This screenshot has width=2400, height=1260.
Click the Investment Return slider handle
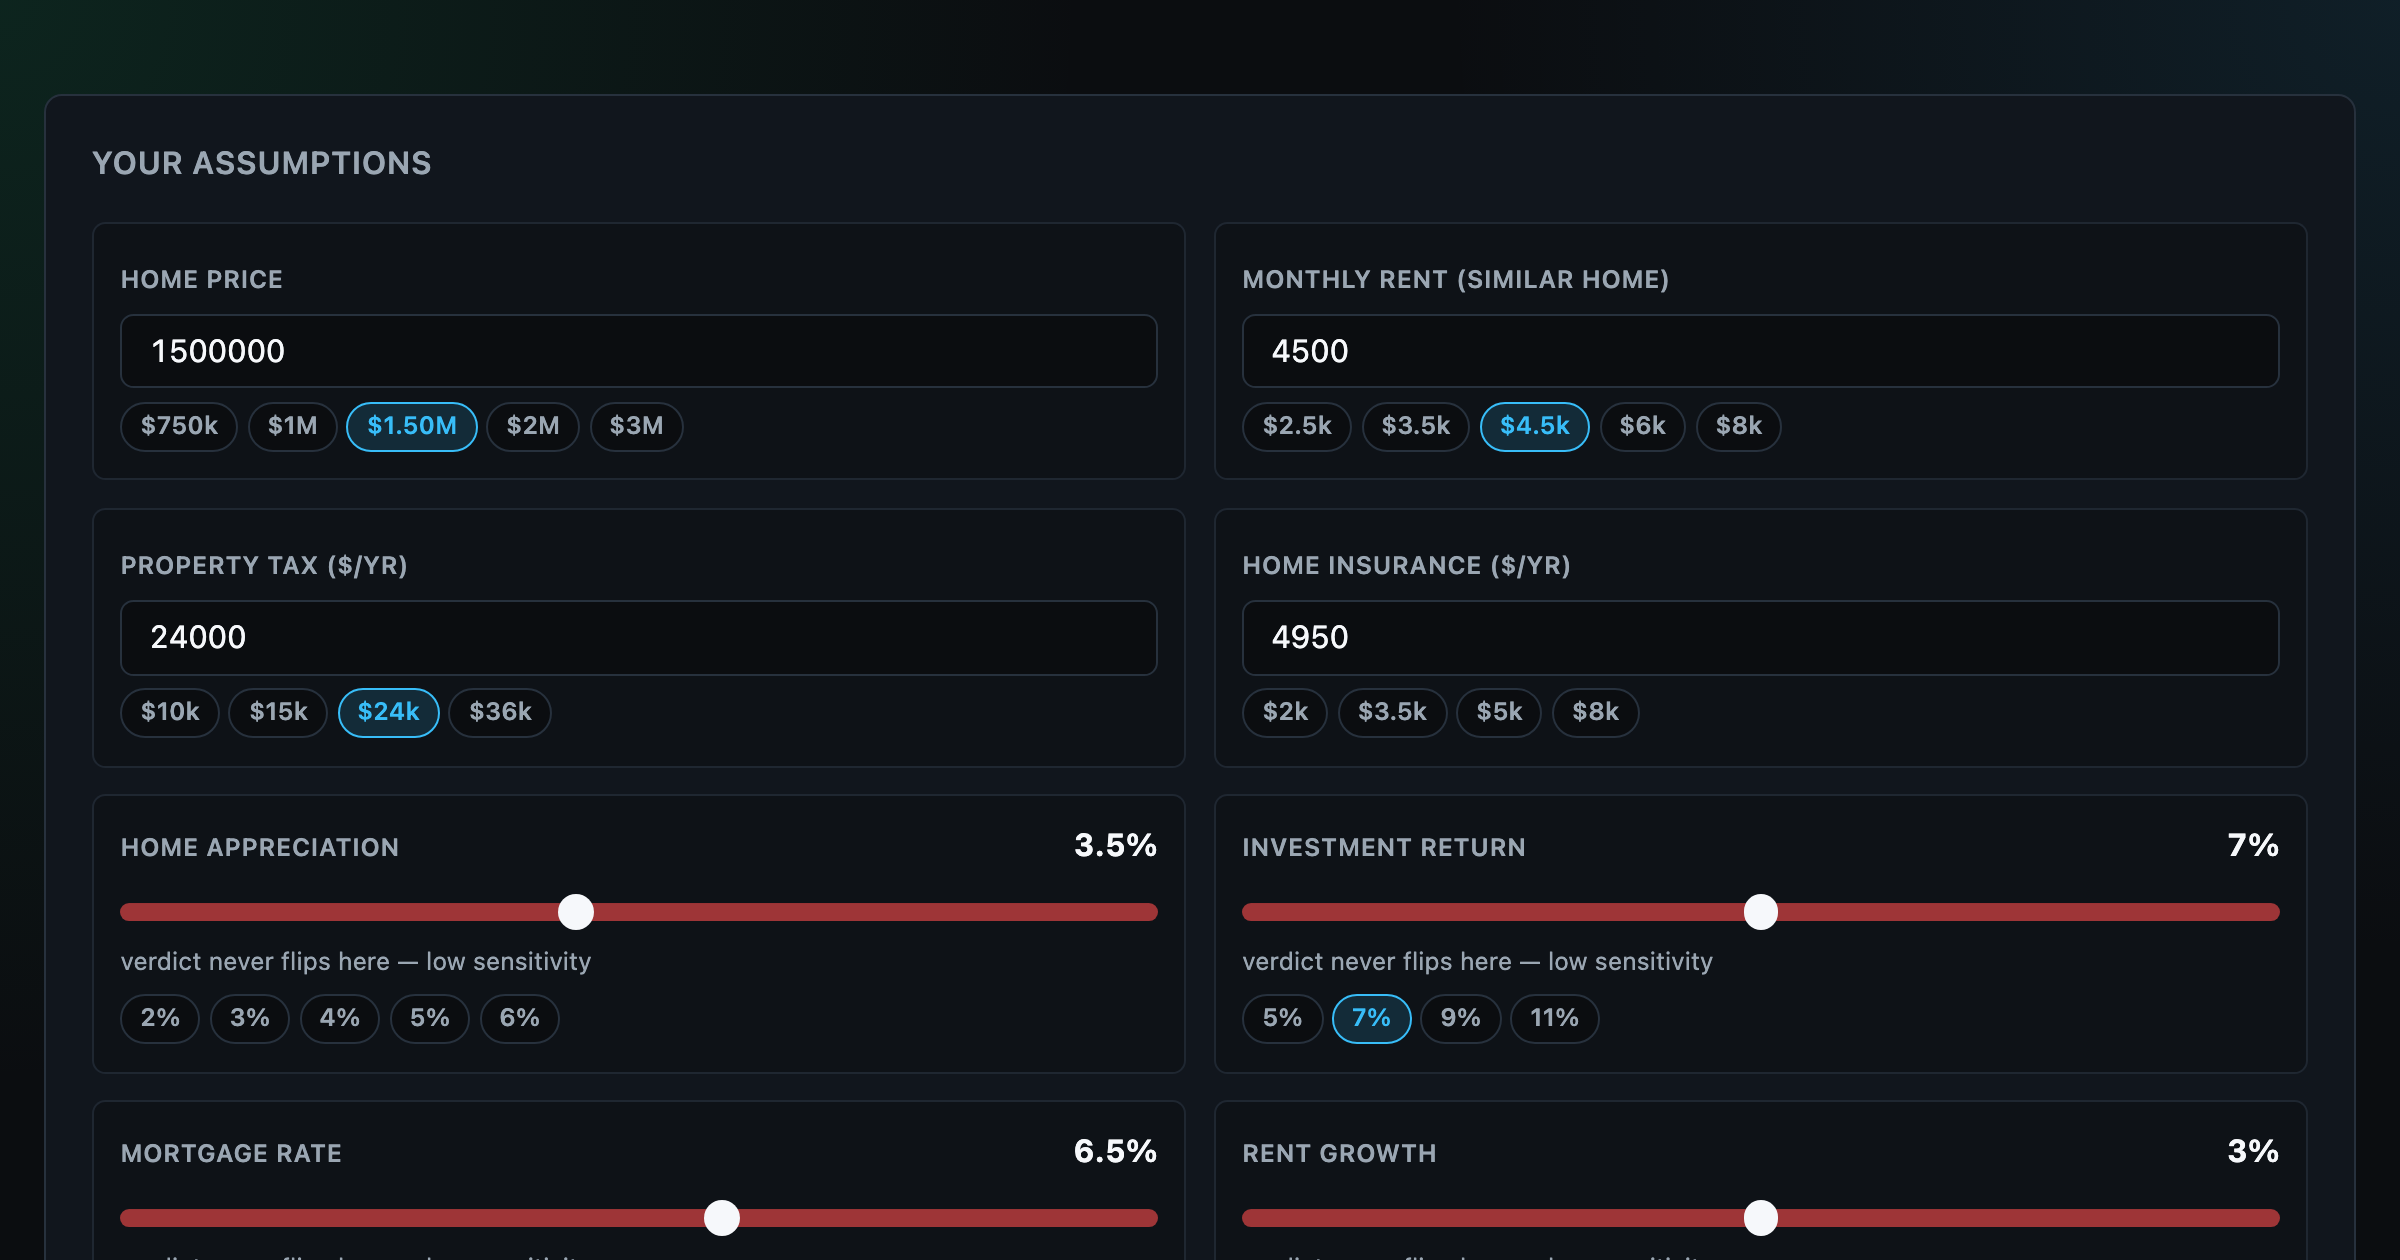tap(1761, 912)
